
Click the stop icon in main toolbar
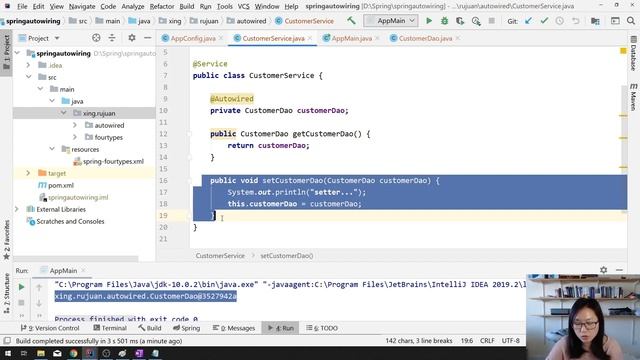coord(492,20)
